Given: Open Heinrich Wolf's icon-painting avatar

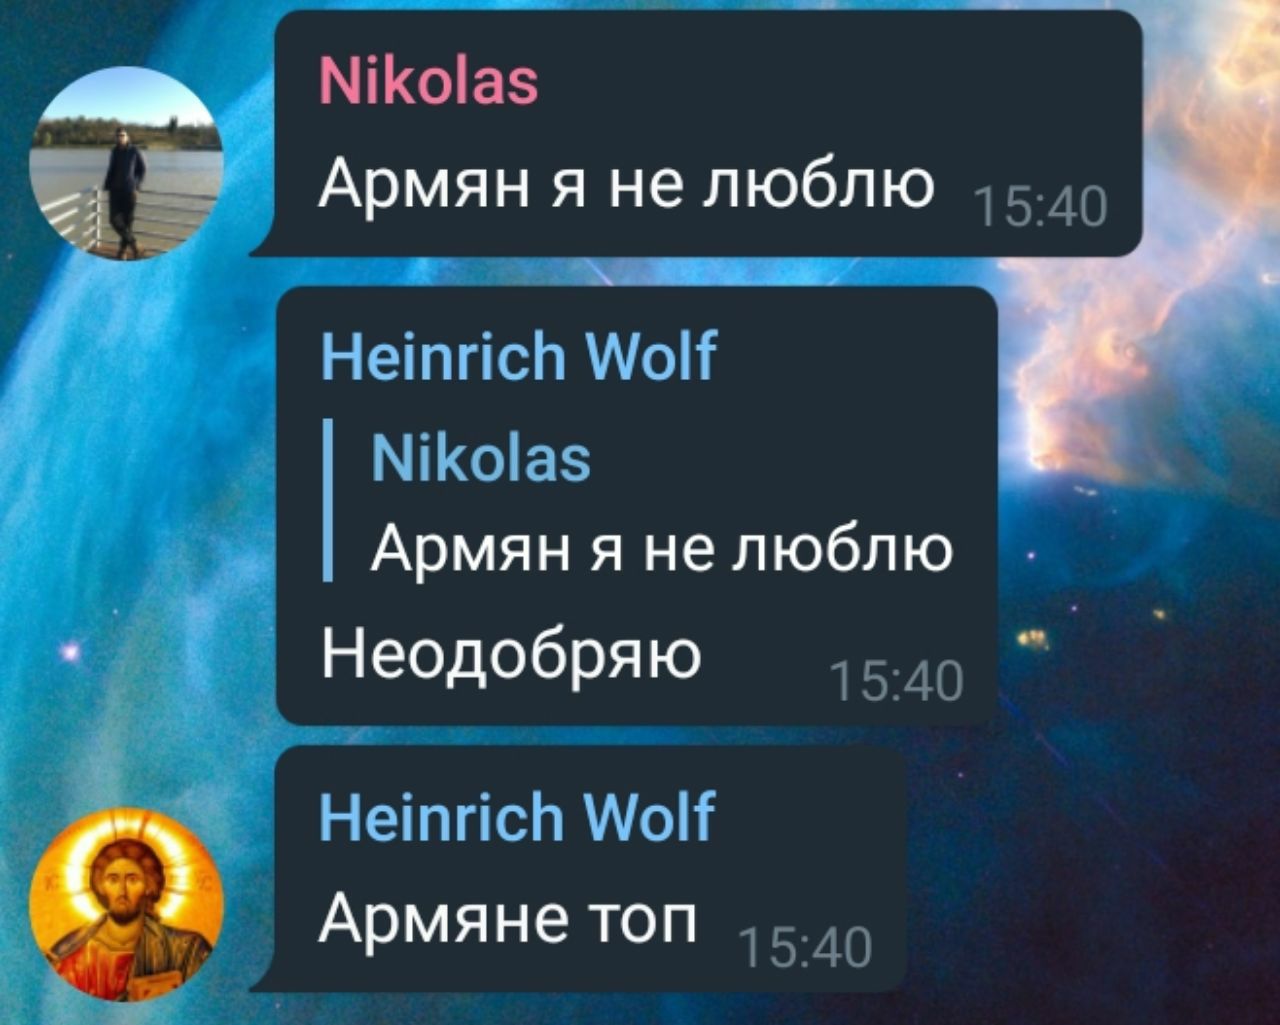Looking at the screenshot, I should click(x=126, y=905).
